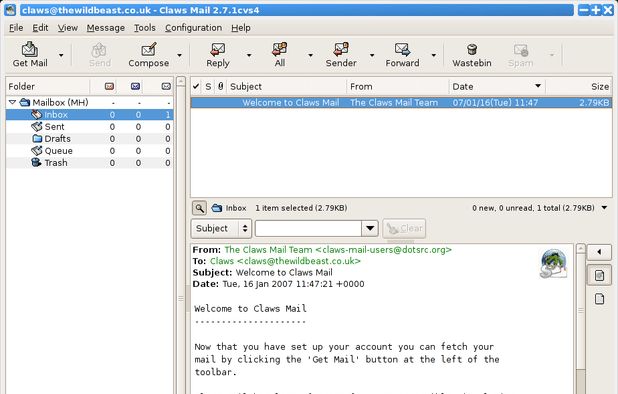Open the Reply All dropdown arrow

pyautogui.click(x=311, y=55)
